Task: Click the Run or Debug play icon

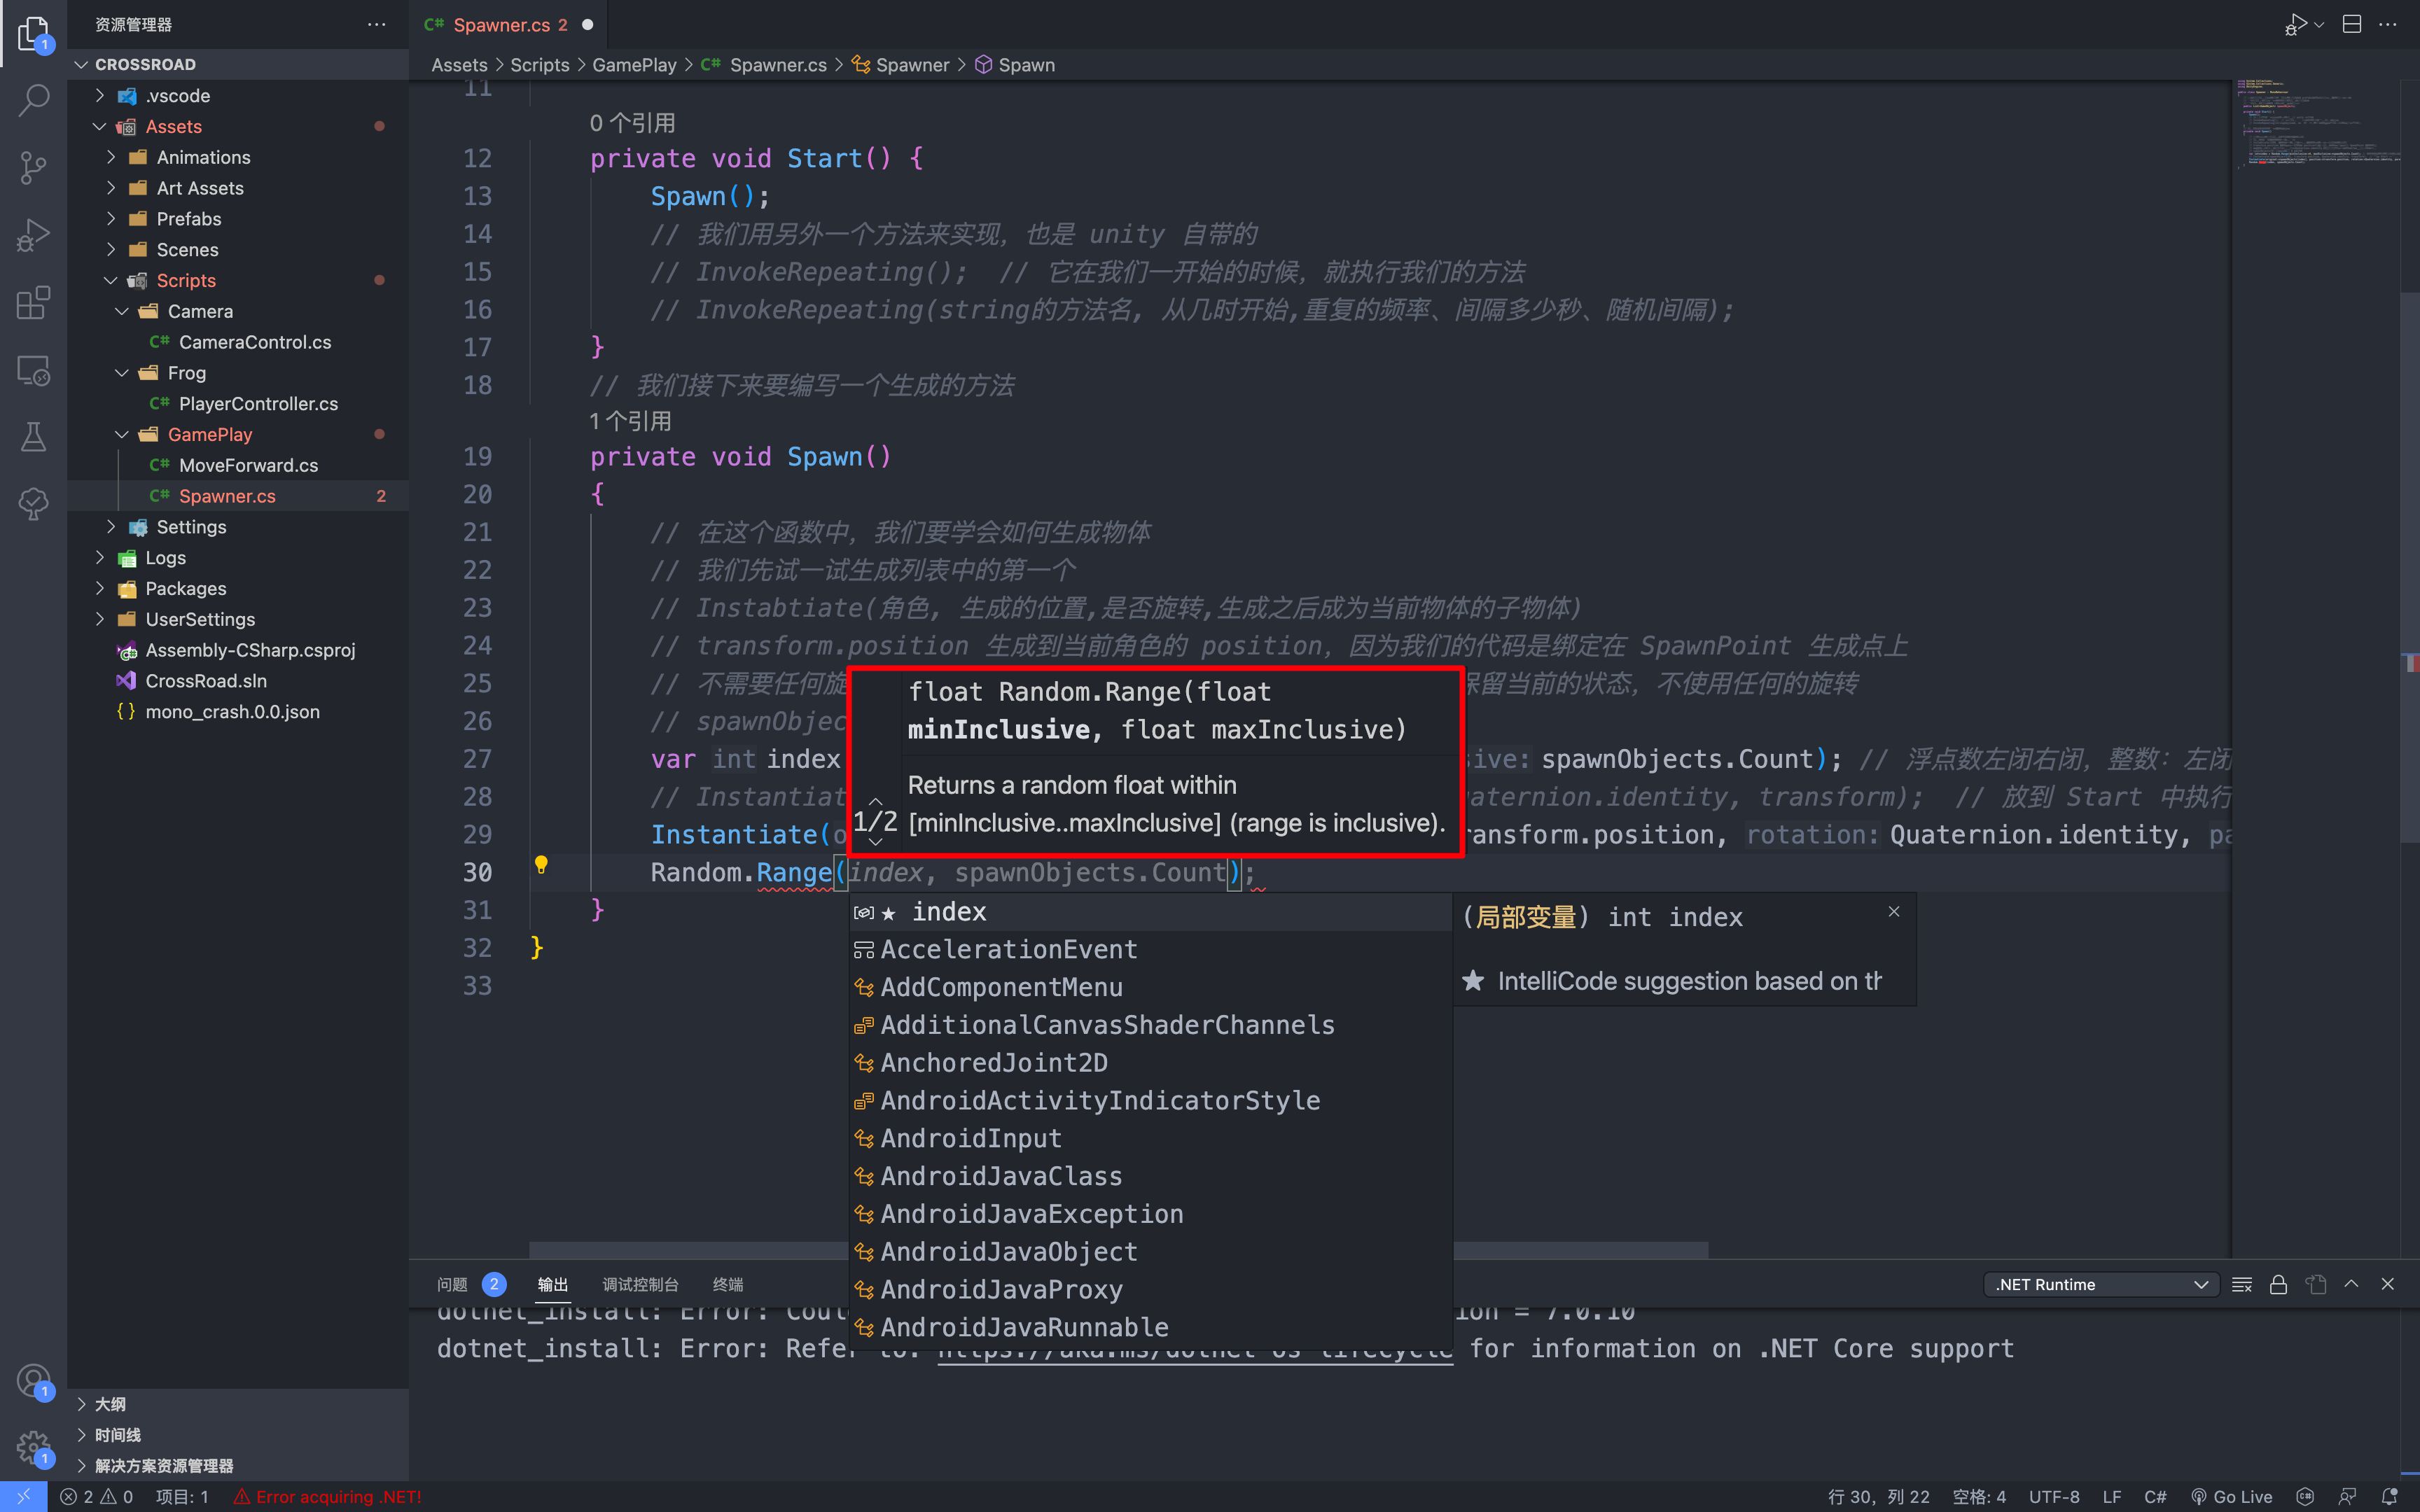Action: [x=2296, y=24]
